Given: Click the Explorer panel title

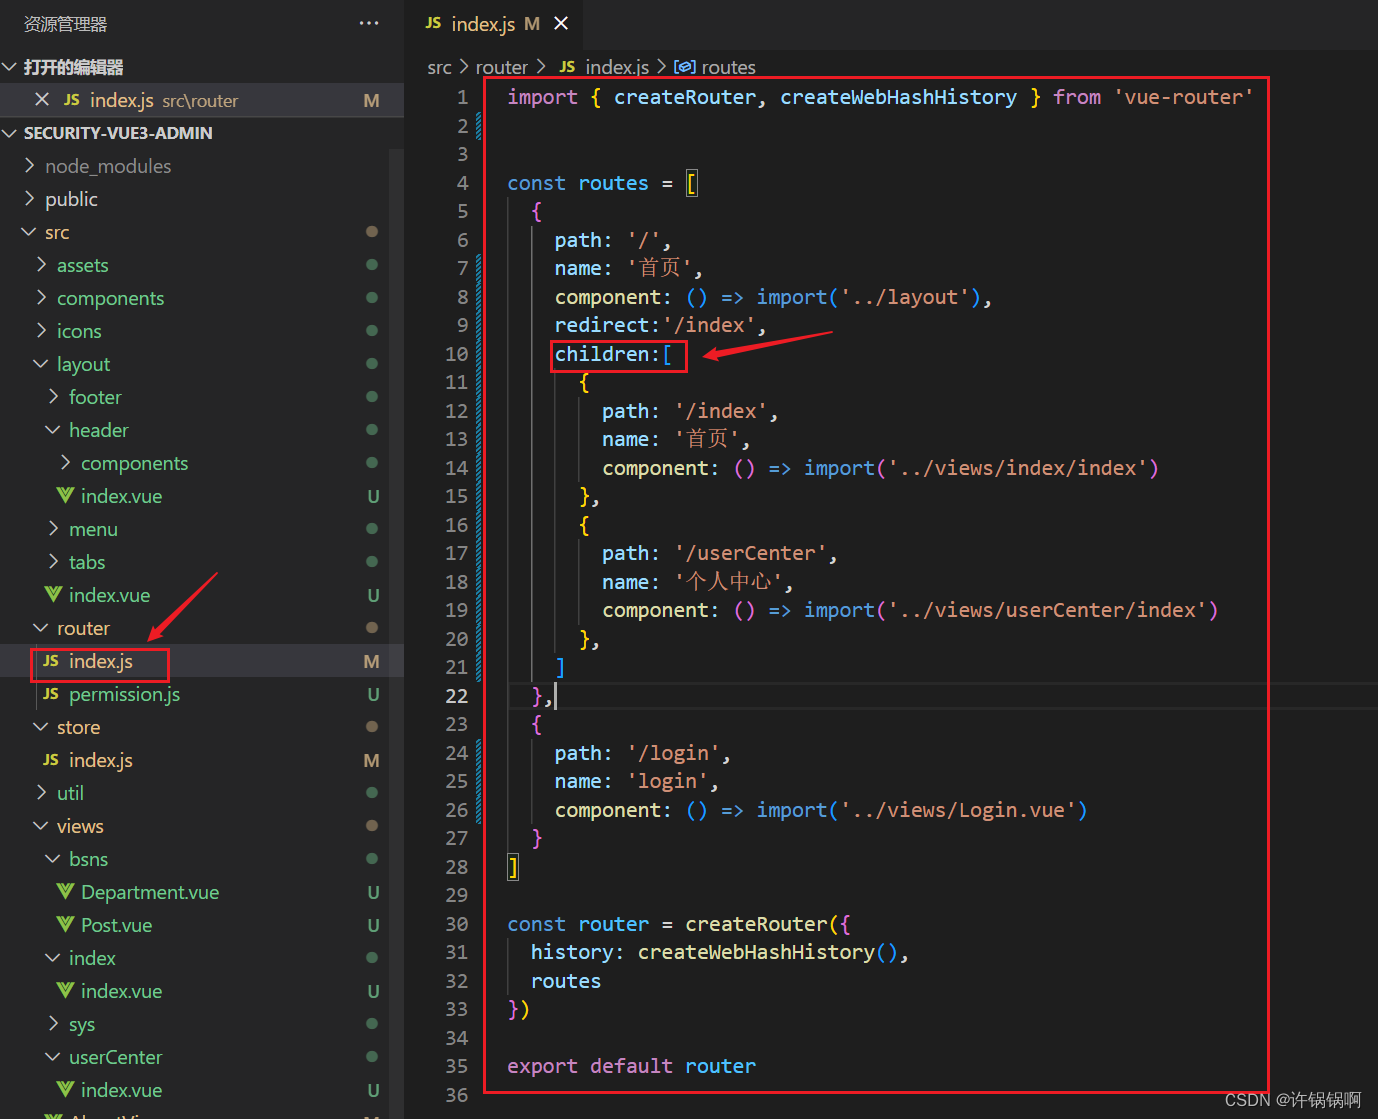Looking at the screenshot, I should [x=66, y=23].
